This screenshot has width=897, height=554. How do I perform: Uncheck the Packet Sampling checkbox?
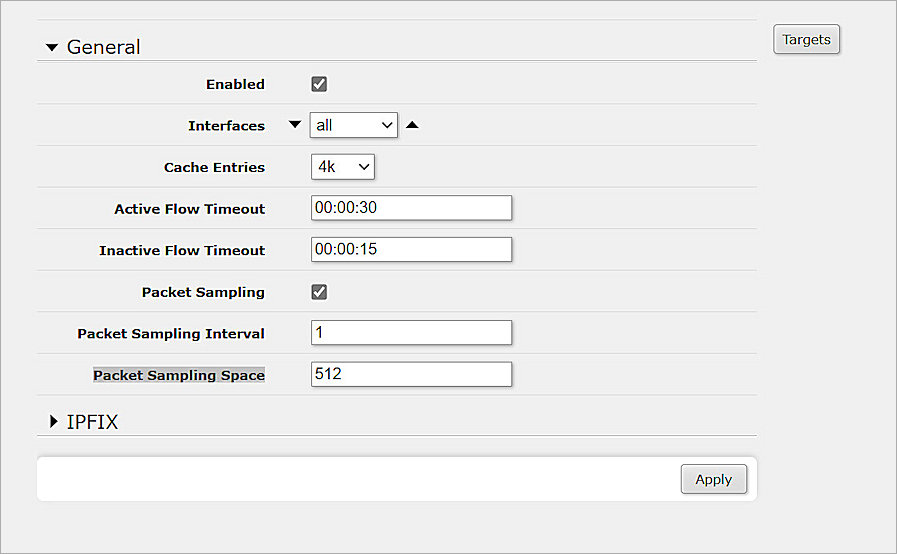pyautogui.click(x=320, y=292)
